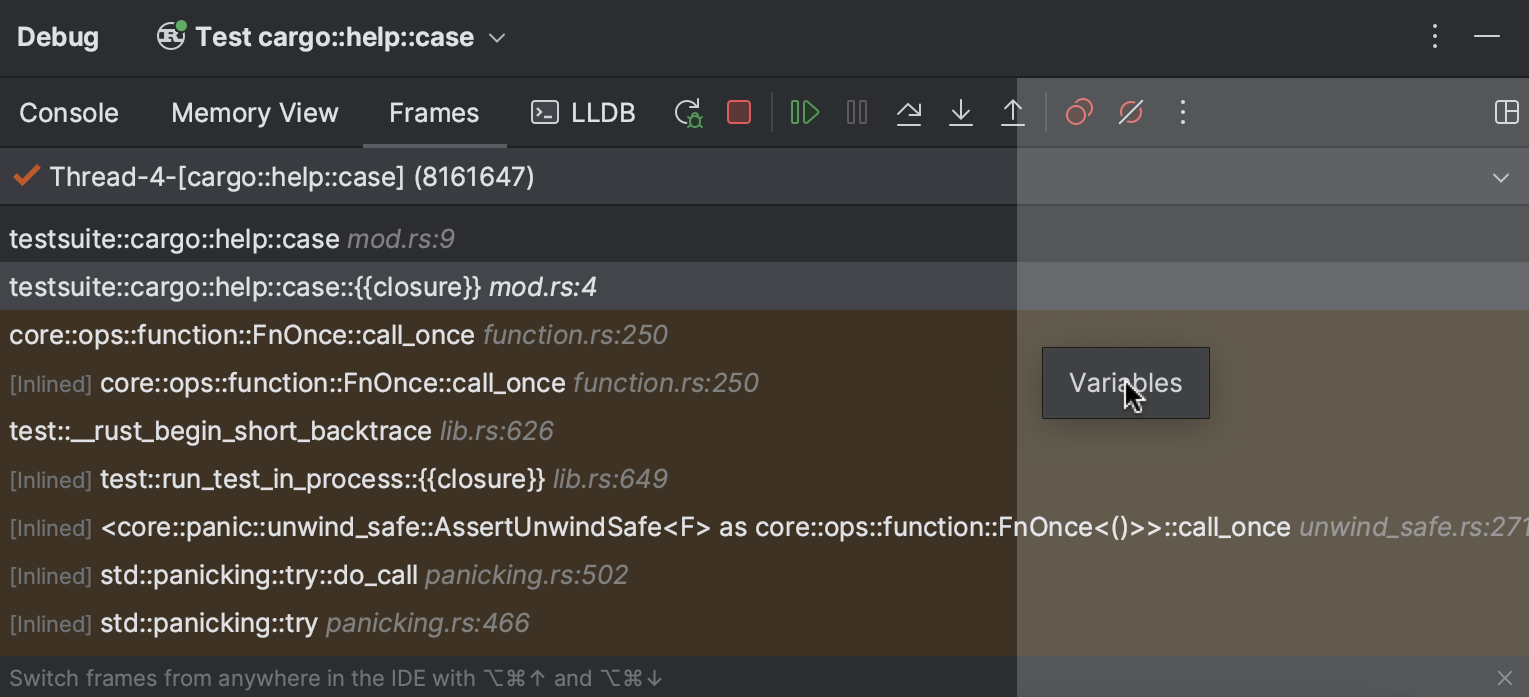Pause the debugged program
1529x697 pixels.
coord(857,112)
